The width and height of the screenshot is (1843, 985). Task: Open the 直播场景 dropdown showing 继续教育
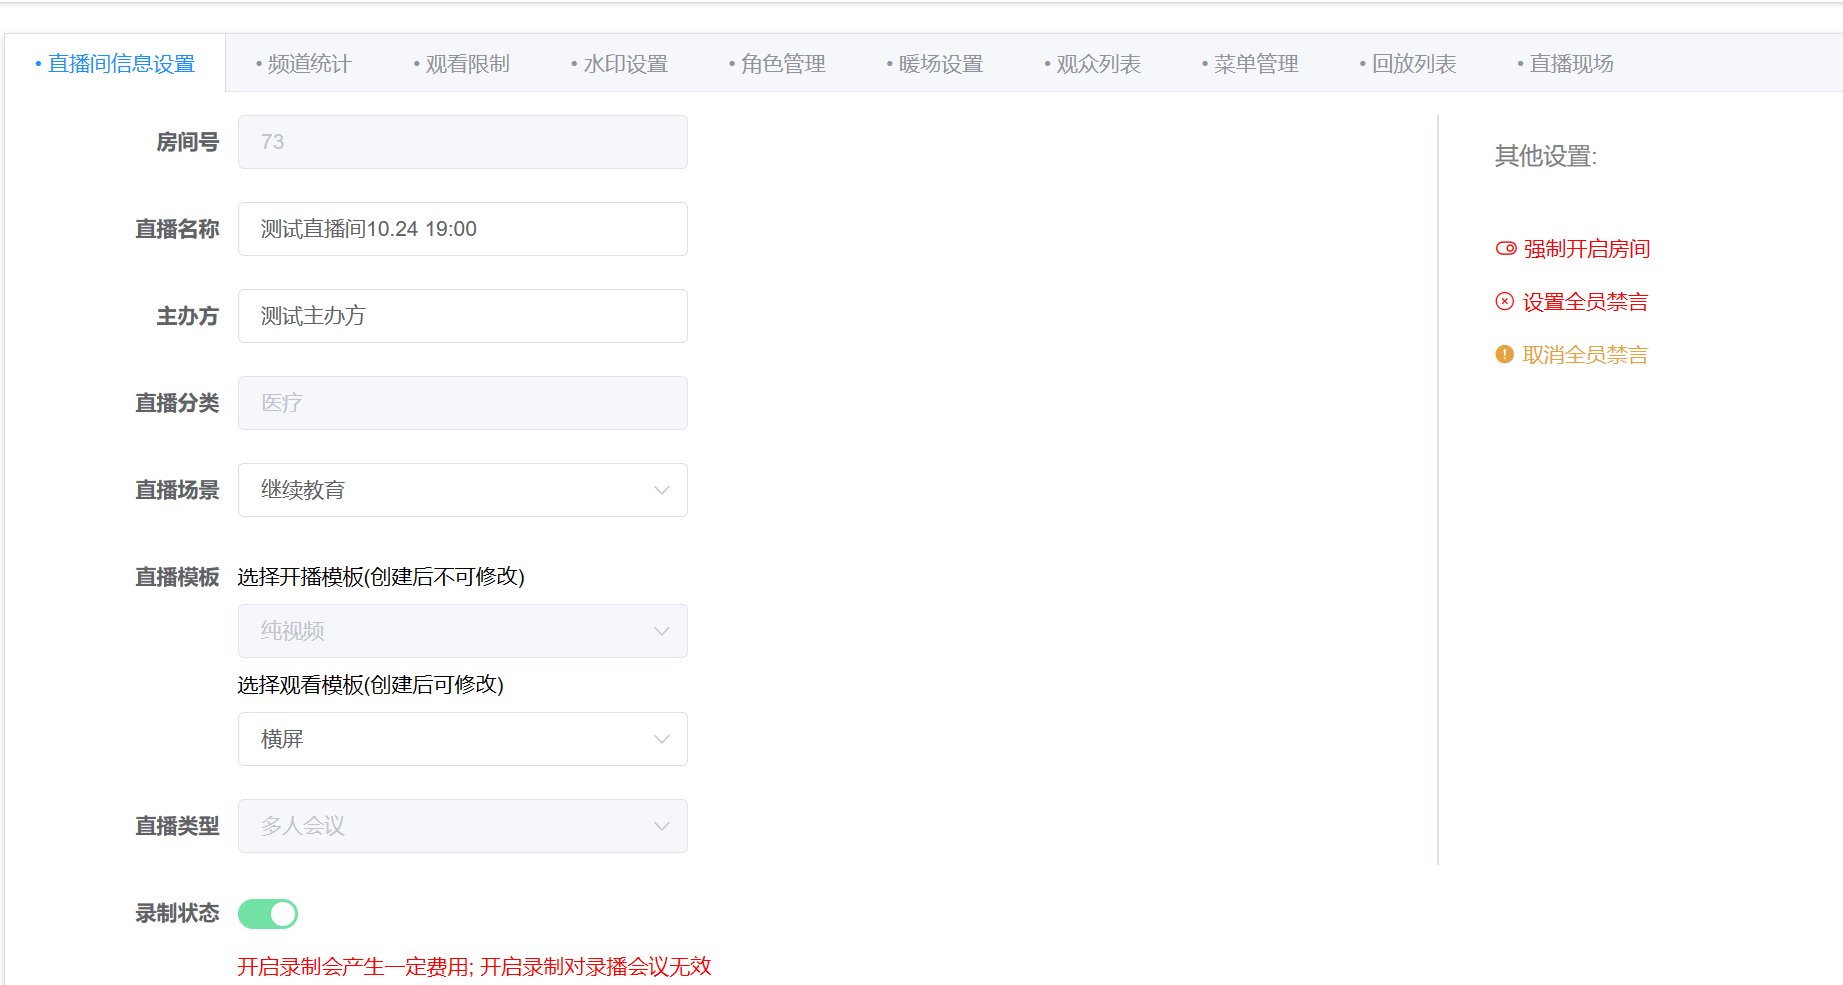(x=463, y=490)
